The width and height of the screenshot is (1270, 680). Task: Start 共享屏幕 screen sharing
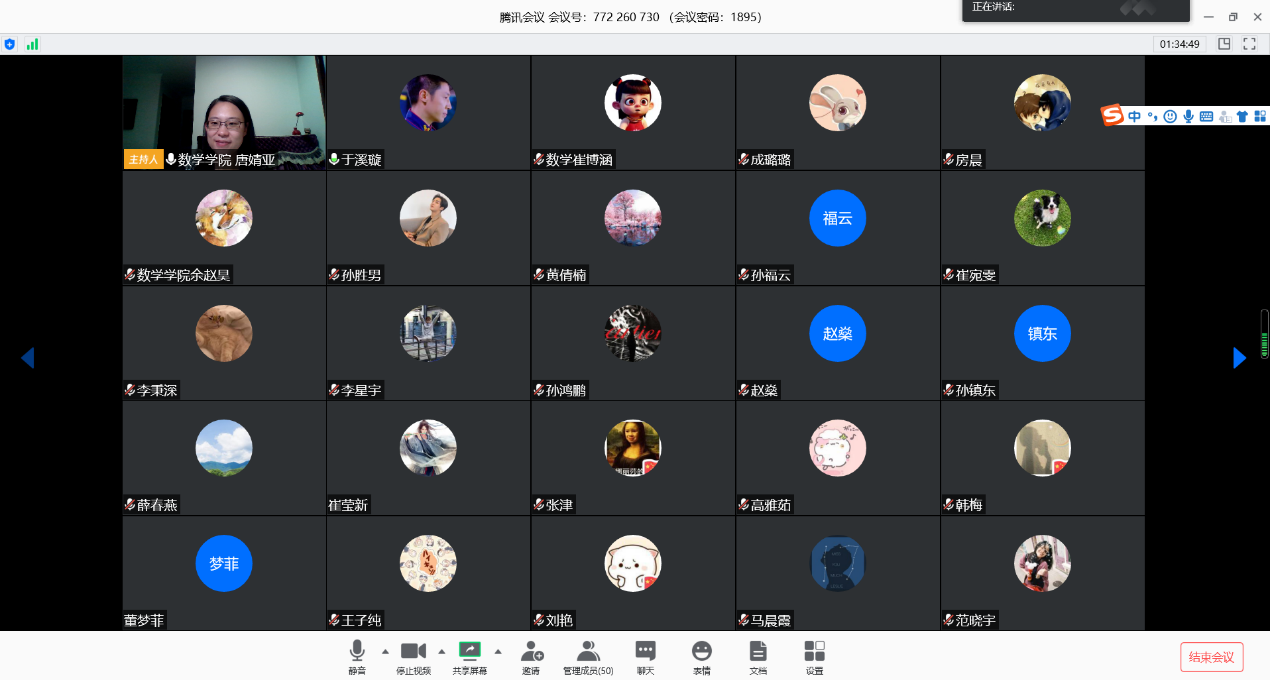469,656
